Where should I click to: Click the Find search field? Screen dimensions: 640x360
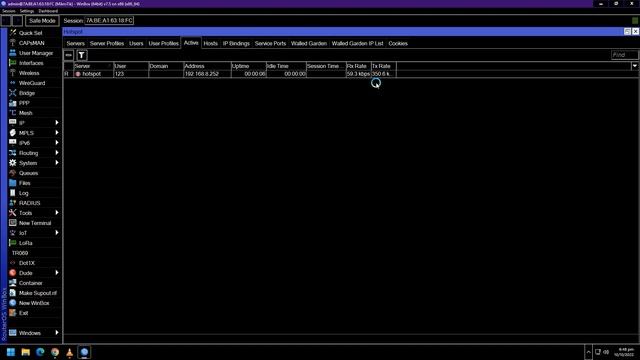[624, 55]
